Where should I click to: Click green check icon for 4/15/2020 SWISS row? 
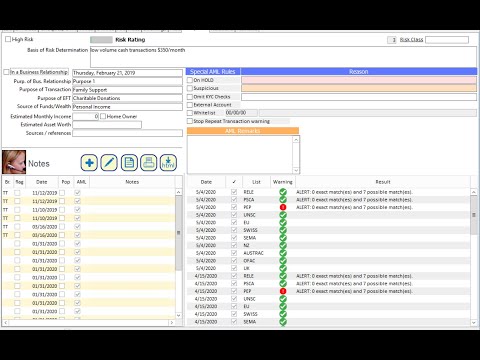coord(283,314)
